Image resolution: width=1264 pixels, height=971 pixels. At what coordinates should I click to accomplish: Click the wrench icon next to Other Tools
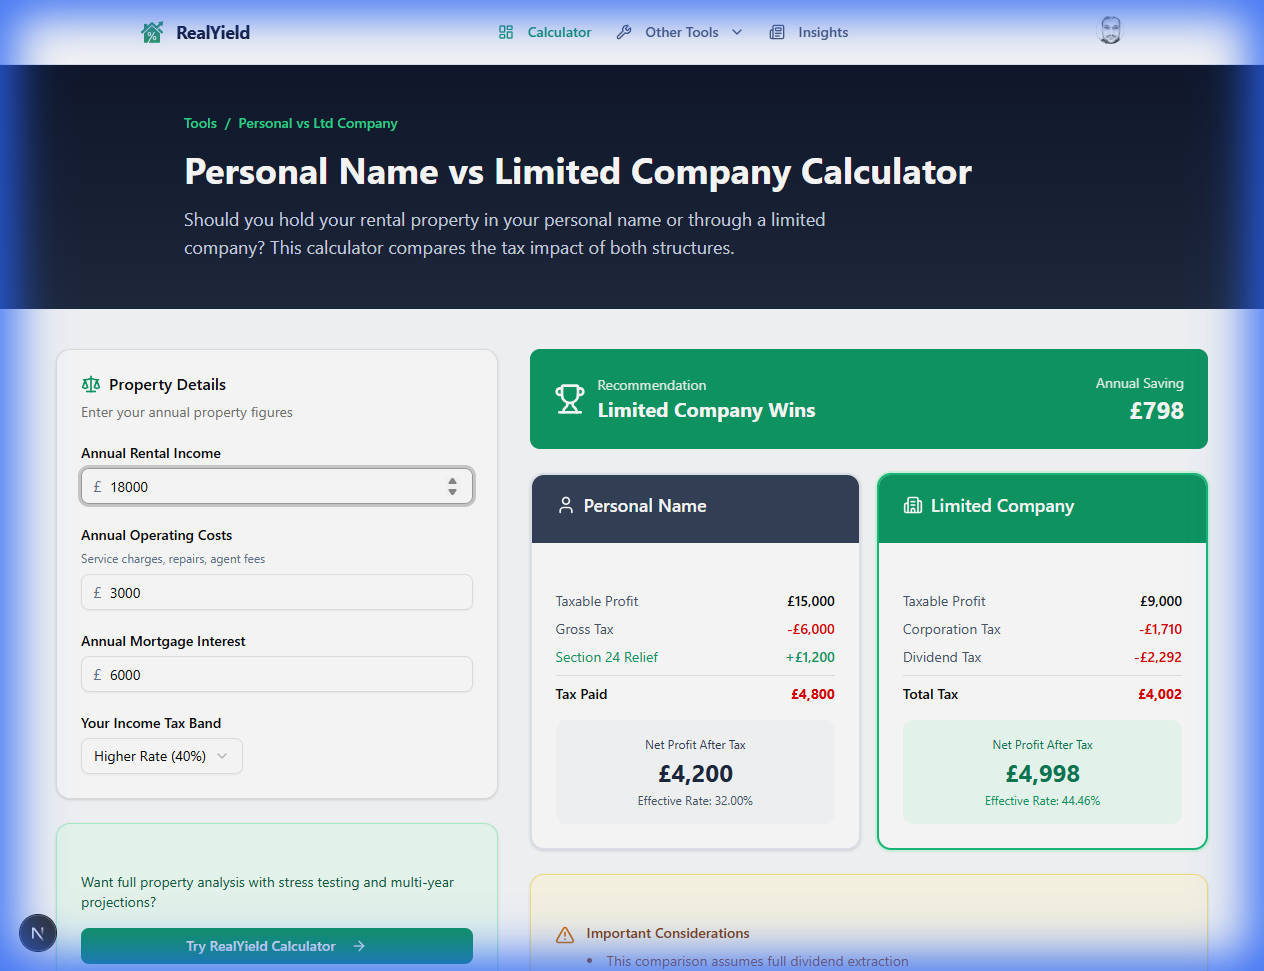(623, 31)
